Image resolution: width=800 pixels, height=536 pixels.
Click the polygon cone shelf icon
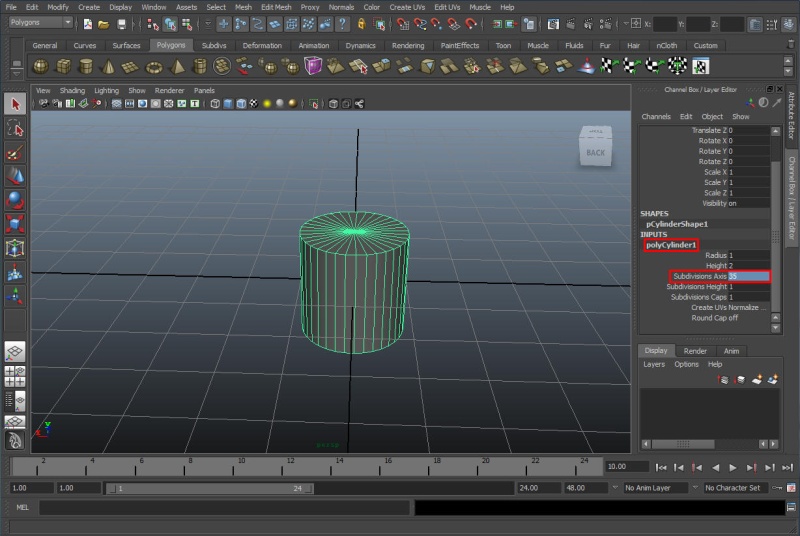tap(108, 66)
